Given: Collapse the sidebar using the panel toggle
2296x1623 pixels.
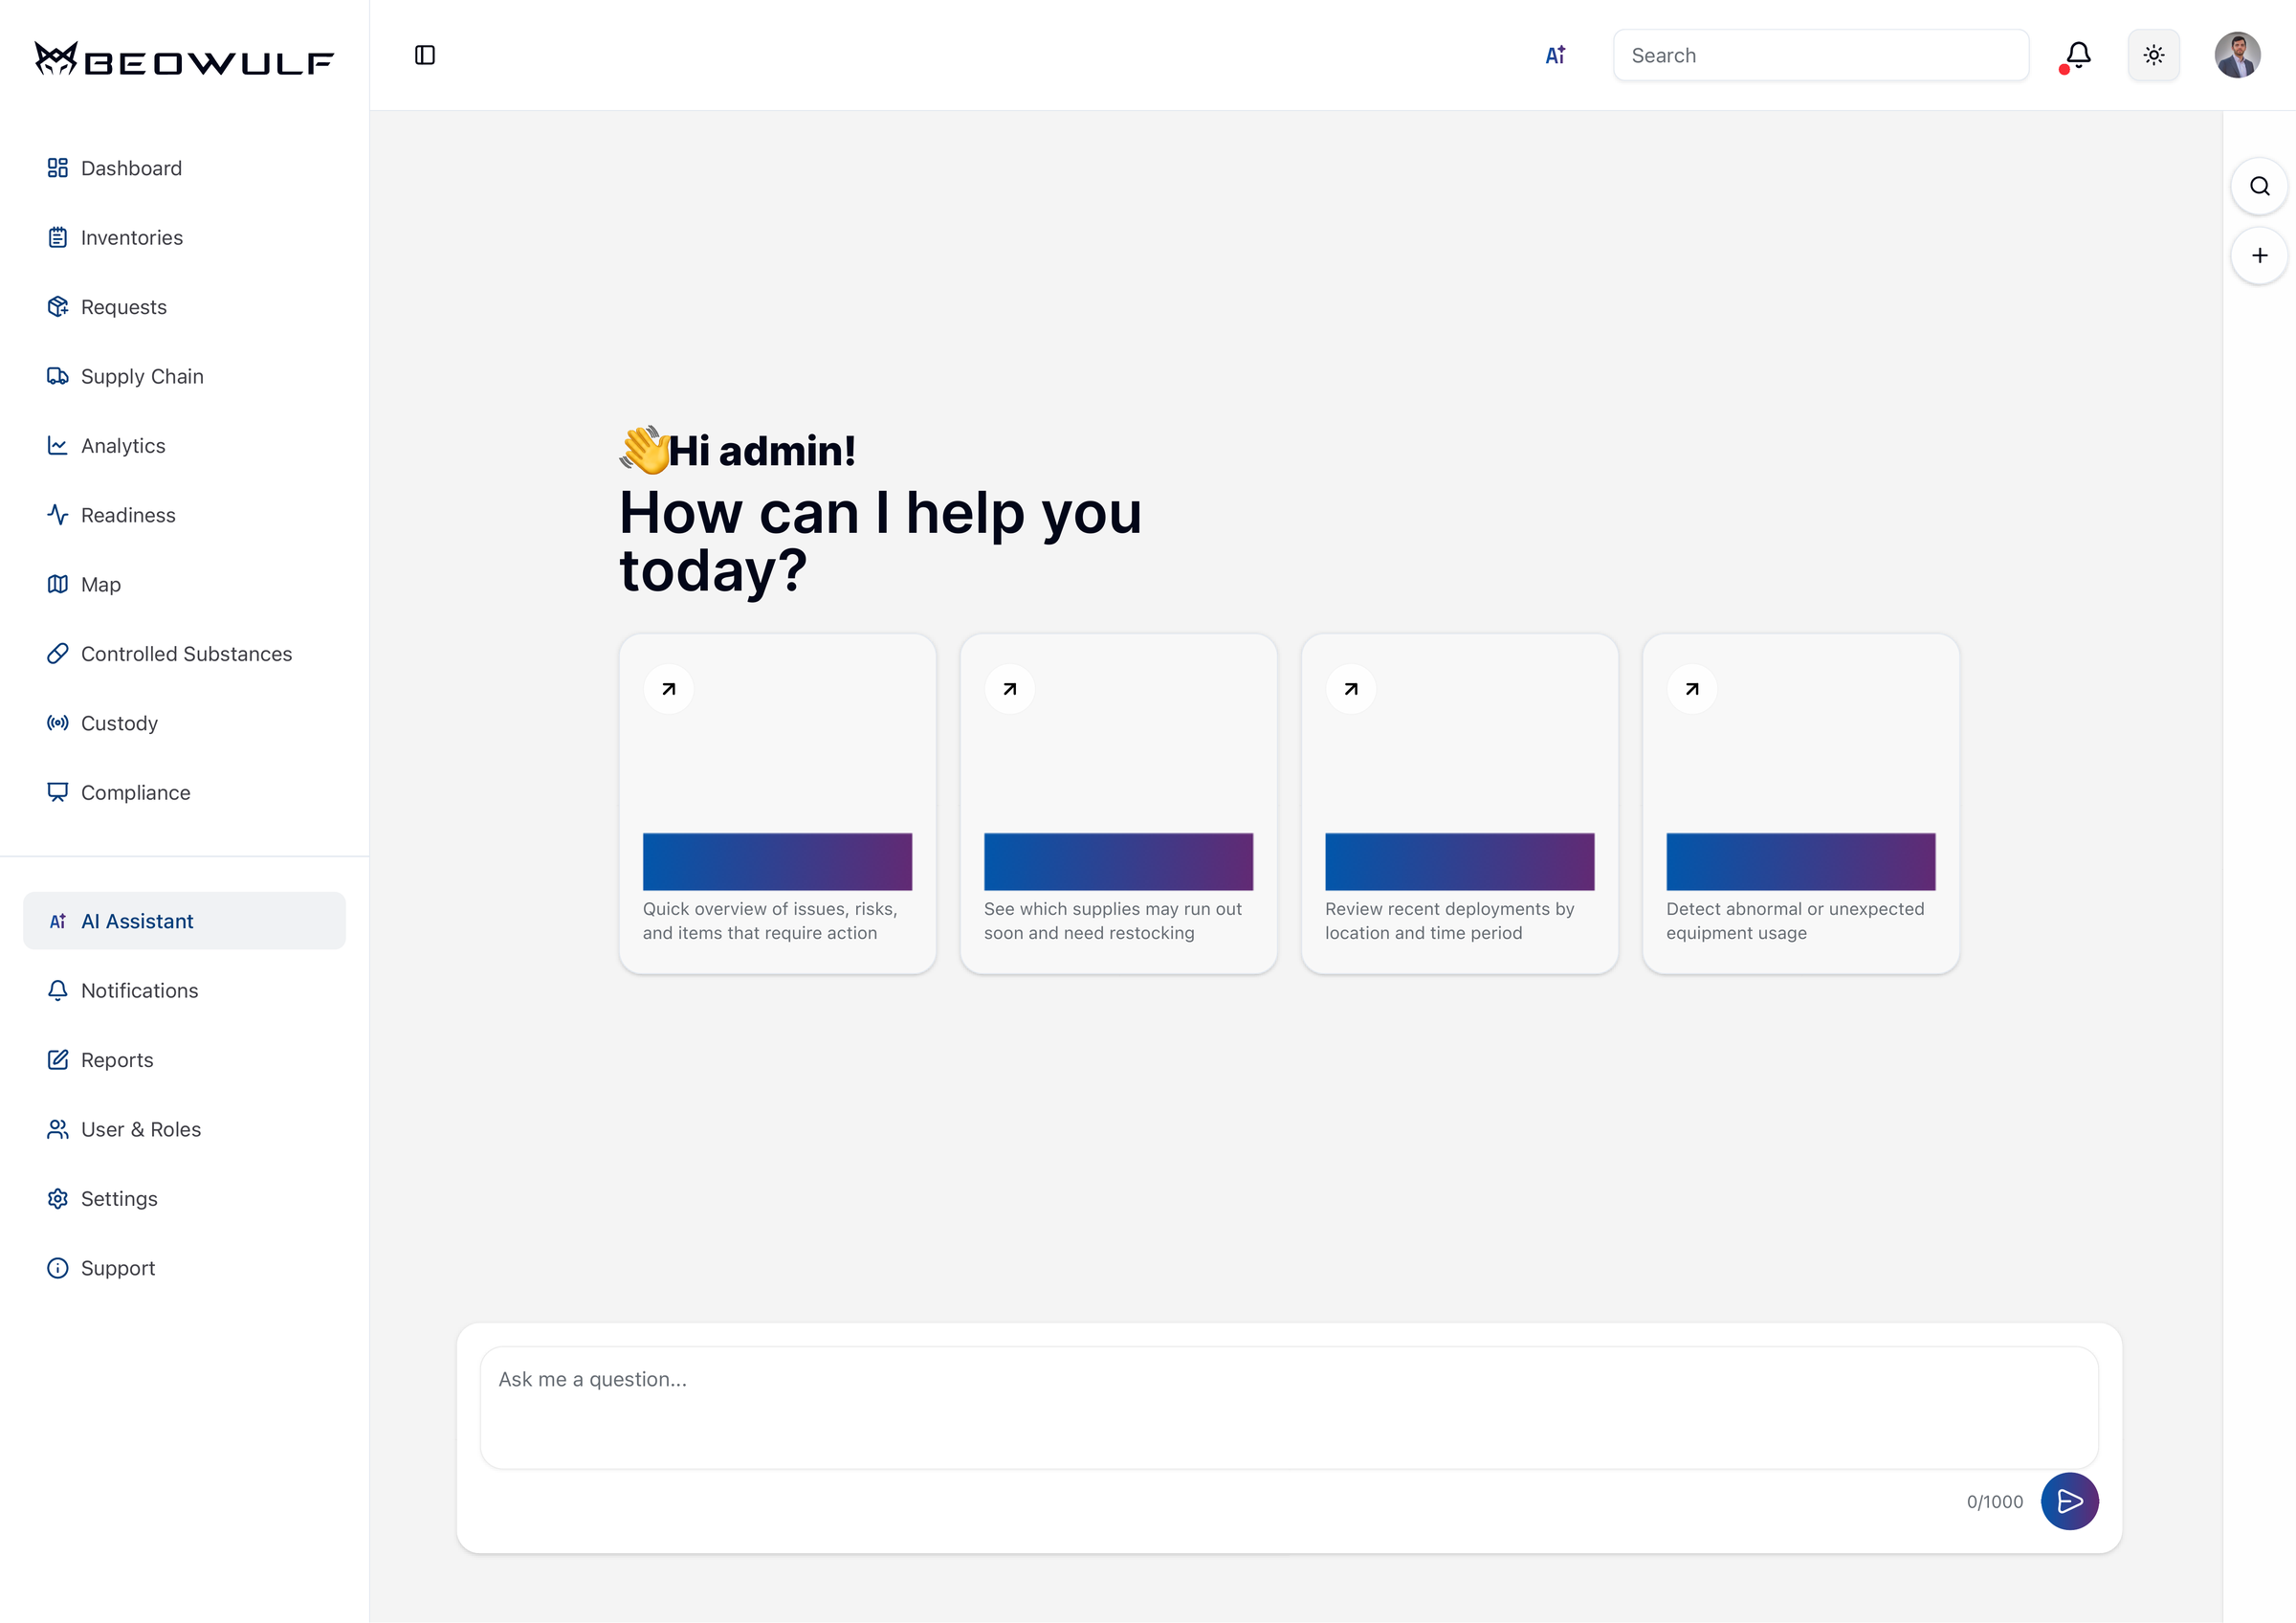Looking at the screenshot, I should click(424, 55).
